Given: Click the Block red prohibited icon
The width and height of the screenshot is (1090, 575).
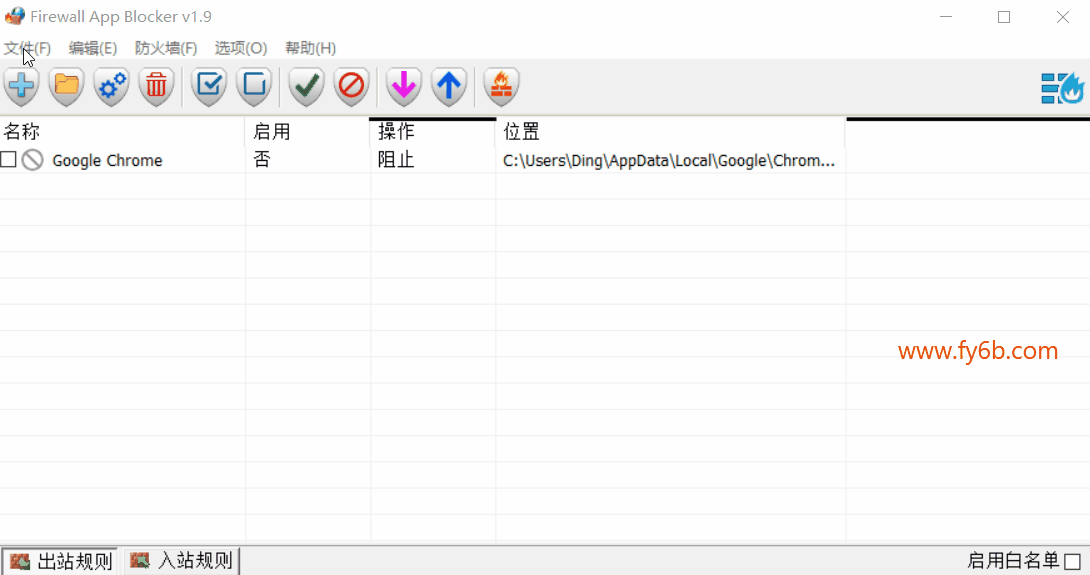Looking at the screenshot, I should coord(352,86).
